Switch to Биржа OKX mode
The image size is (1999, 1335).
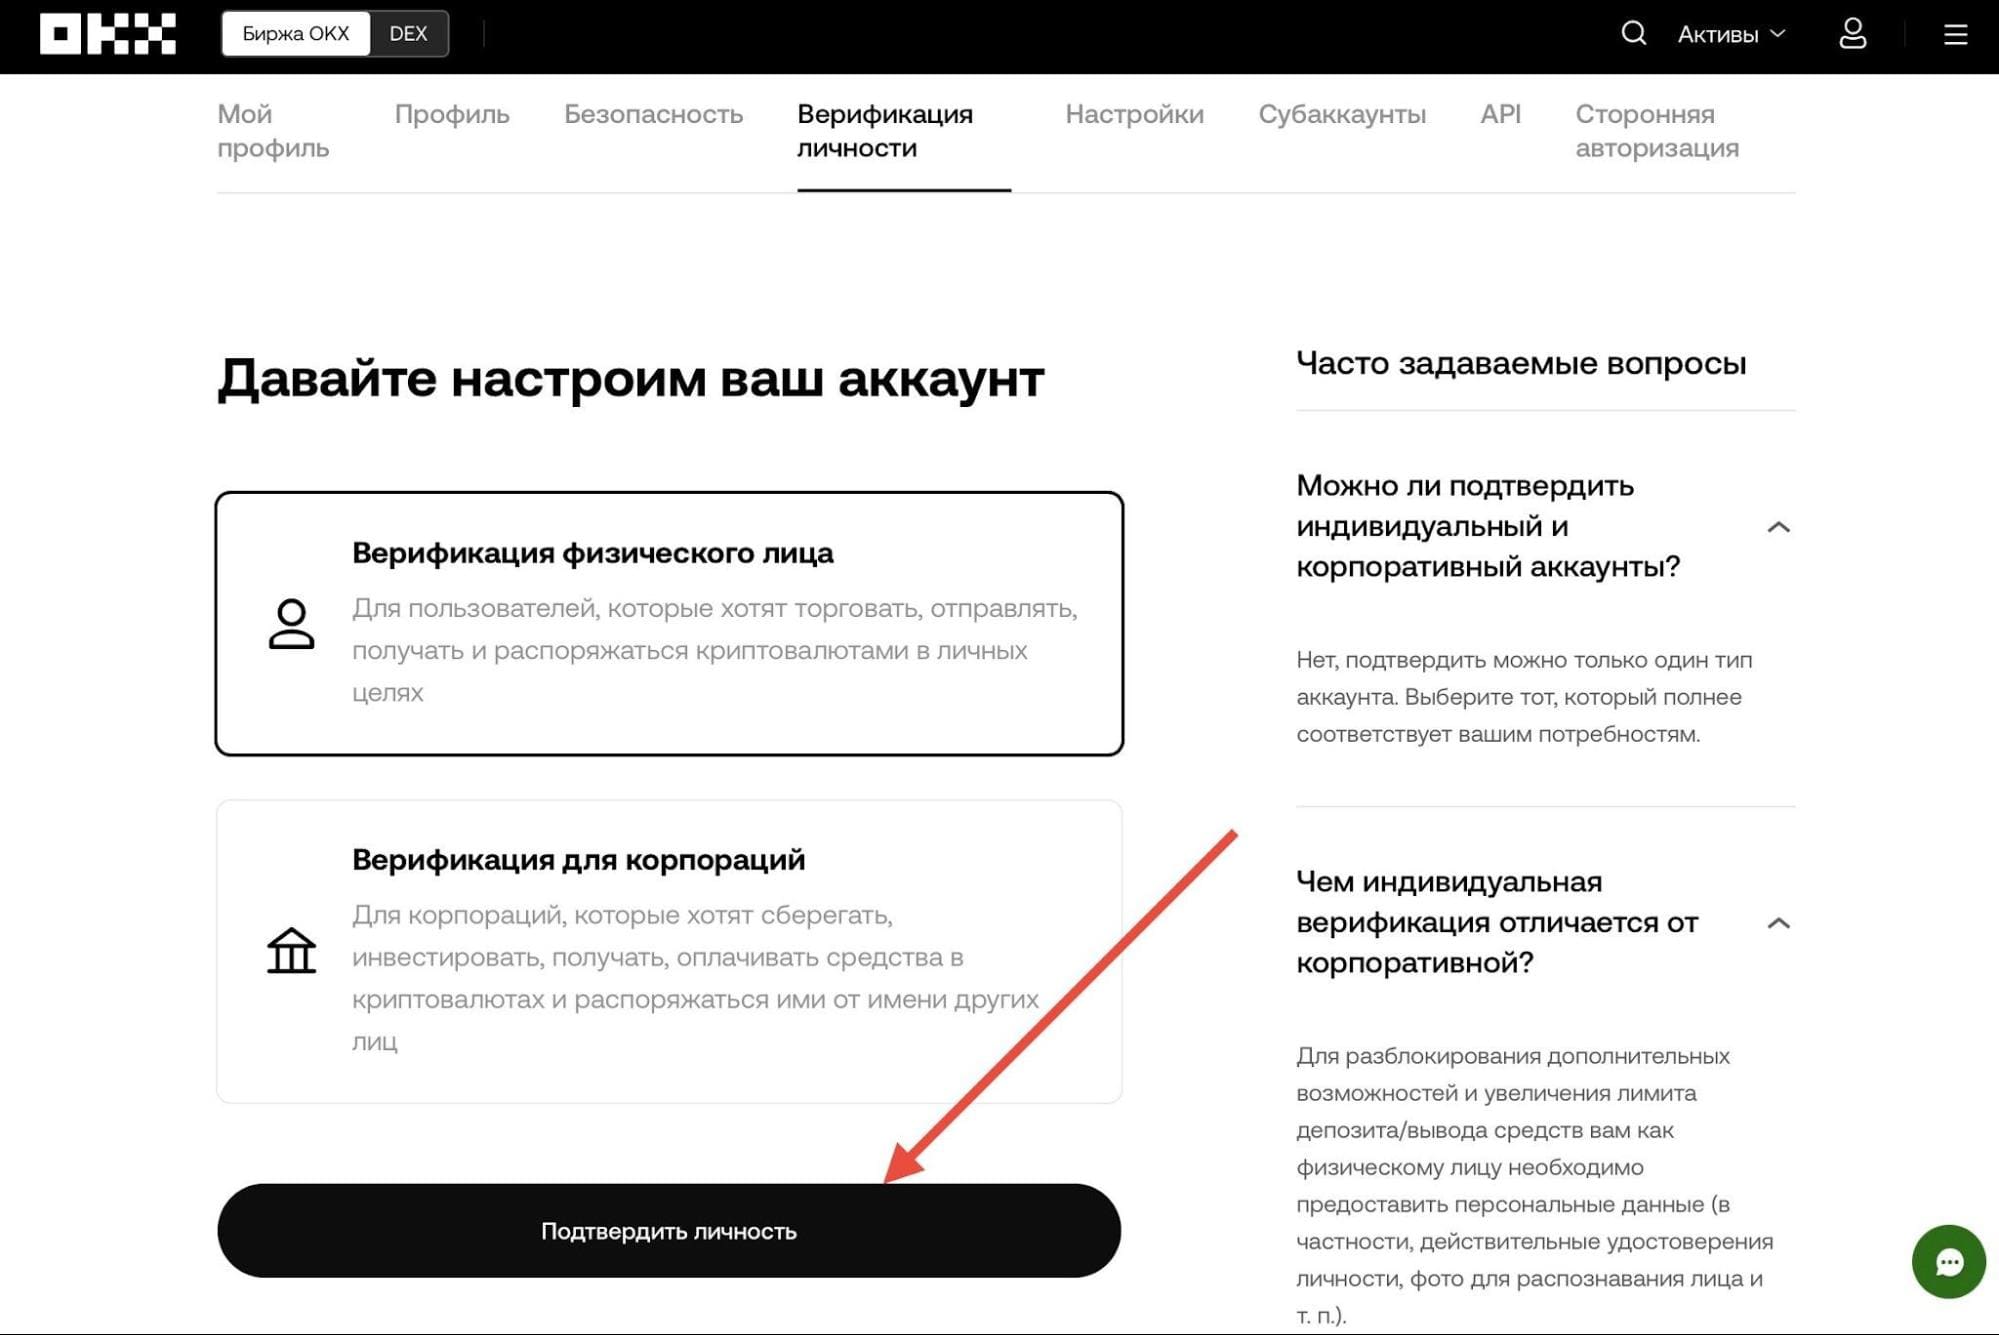click(296, 34)
